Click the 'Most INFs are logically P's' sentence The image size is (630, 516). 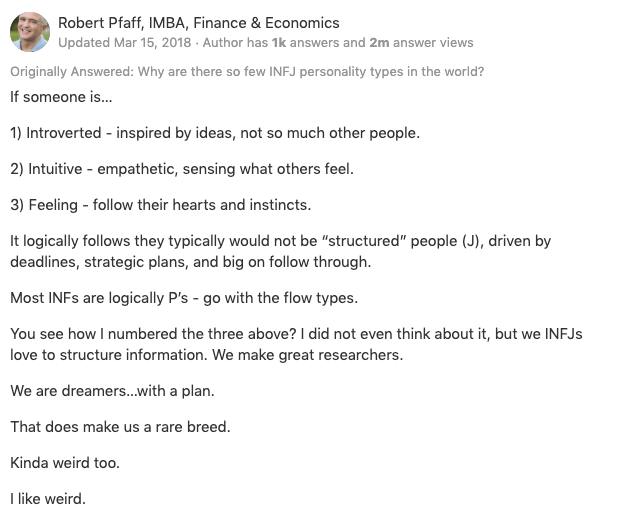click(x=184, y=298)
